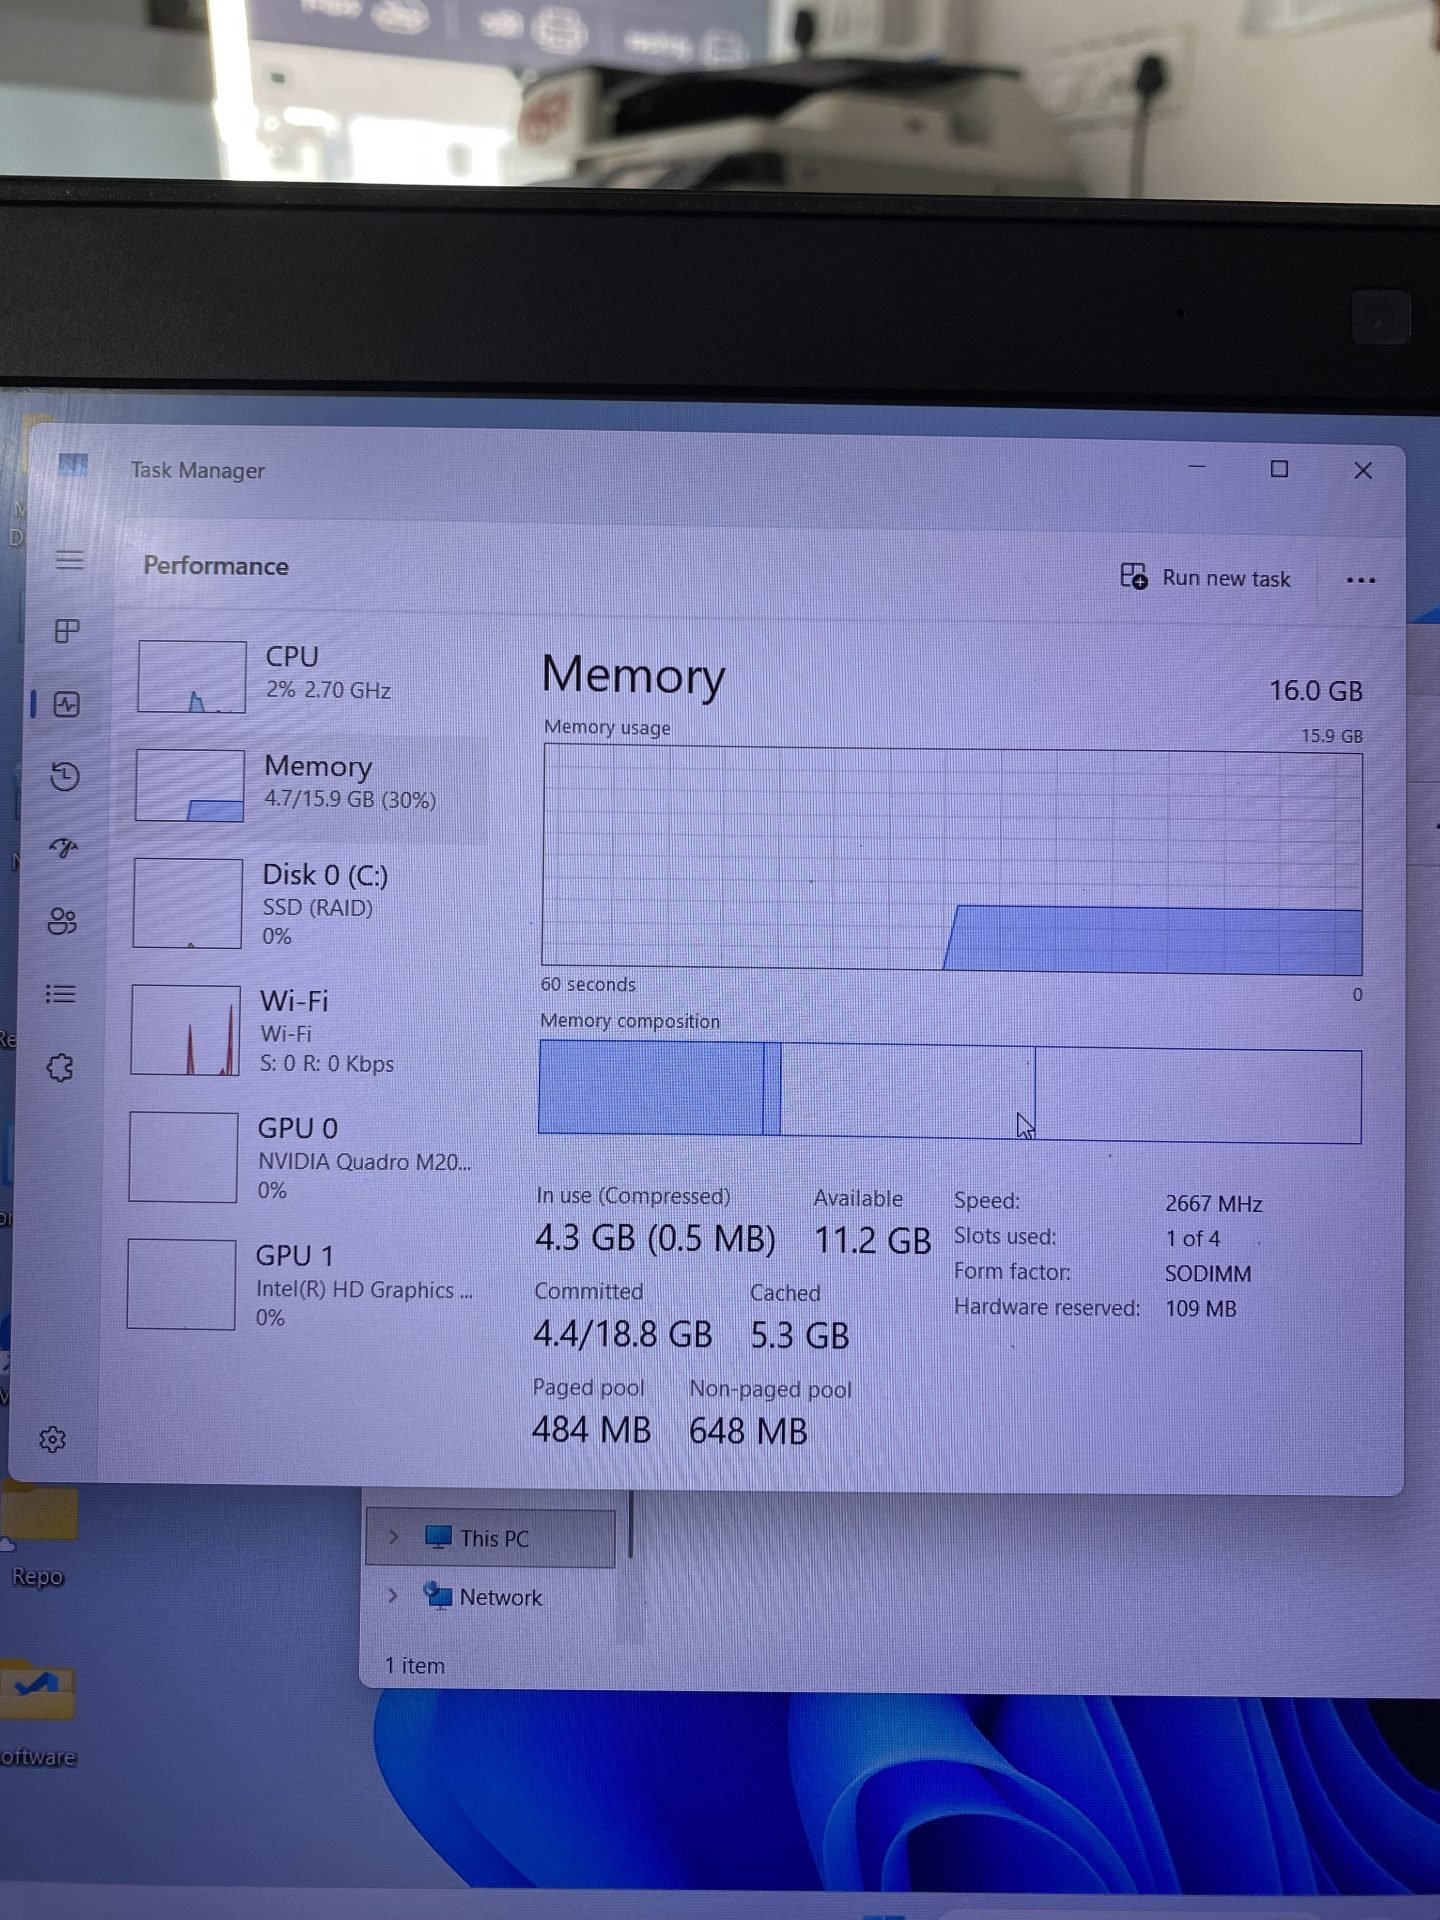Click the '2667 MHz' speed value
Screen dimensions: 1440x1920
point(1214,1204)
